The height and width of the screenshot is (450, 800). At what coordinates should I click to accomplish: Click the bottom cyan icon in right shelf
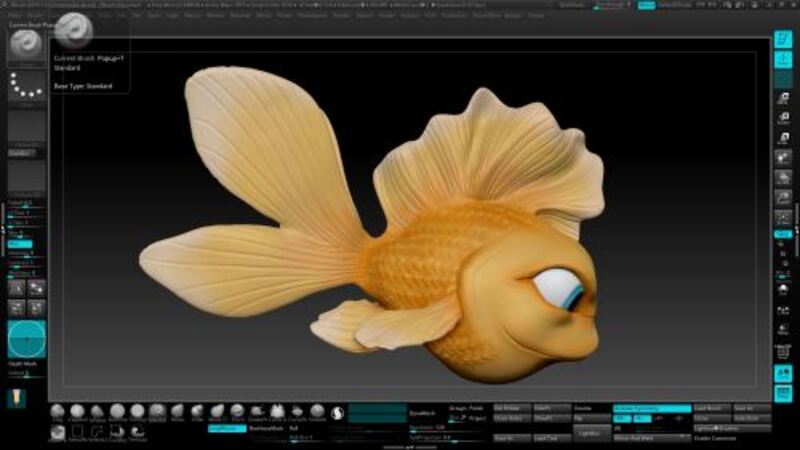(783, 393)
